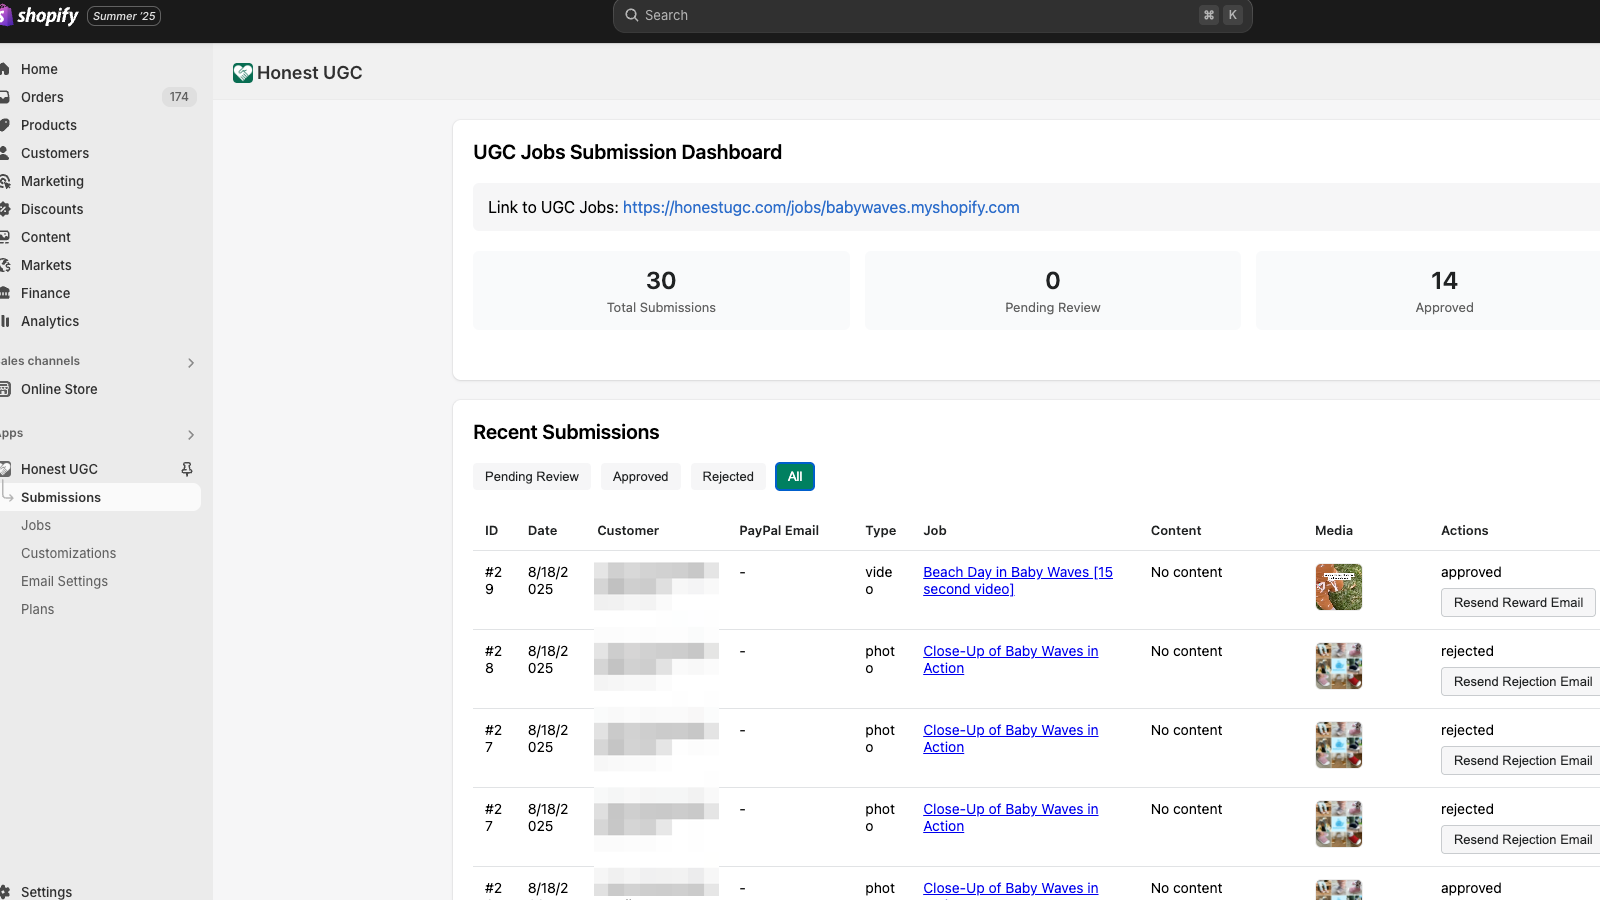Open Email Settings in the Honest UGC submenu

[x=64, y=581]
